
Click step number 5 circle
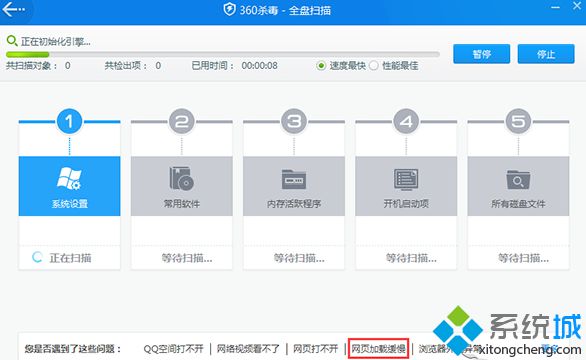click(518, 121)
